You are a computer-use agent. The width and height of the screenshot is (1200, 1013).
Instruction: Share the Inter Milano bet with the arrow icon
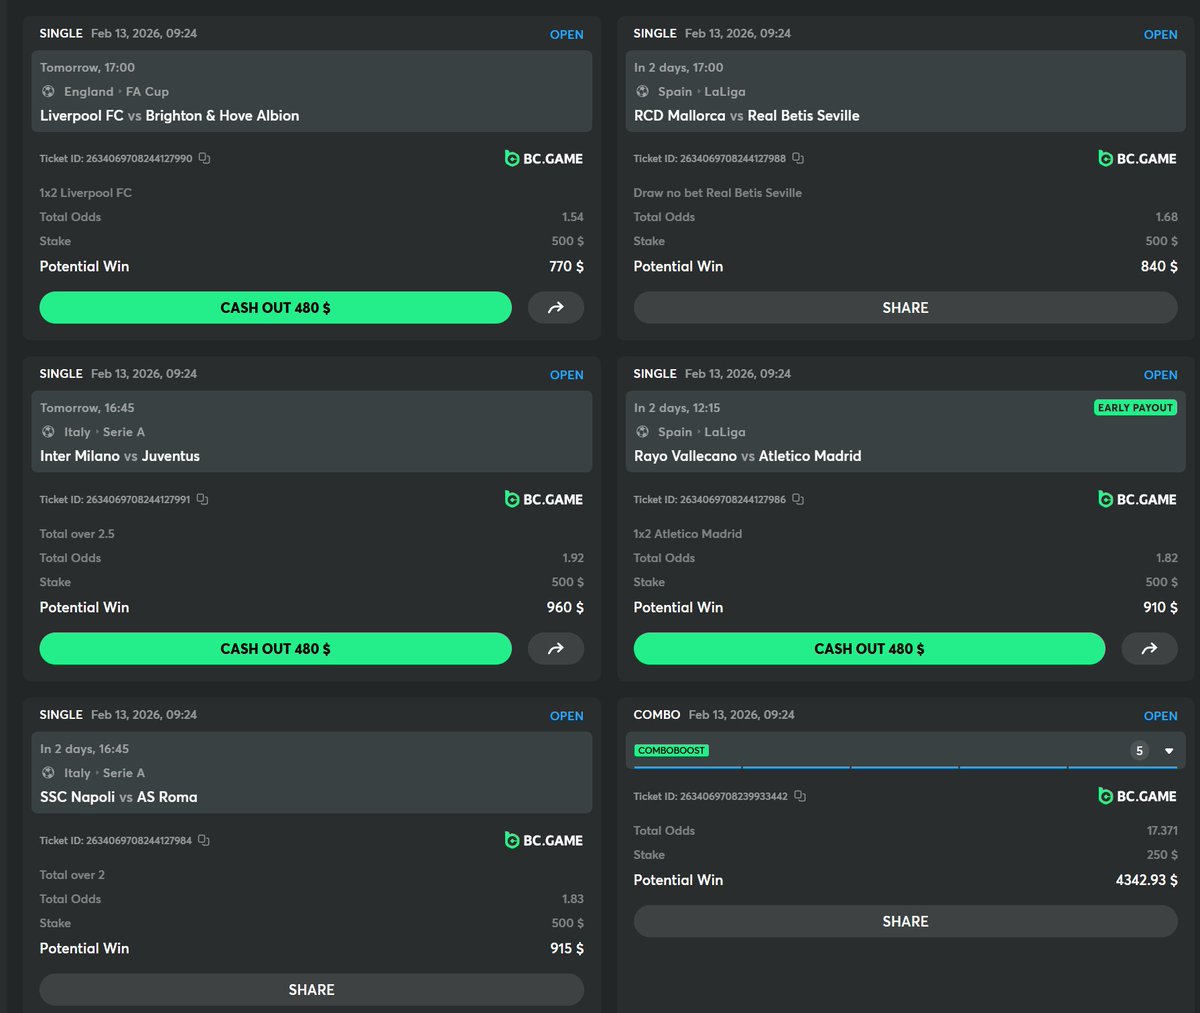(556, 649)
